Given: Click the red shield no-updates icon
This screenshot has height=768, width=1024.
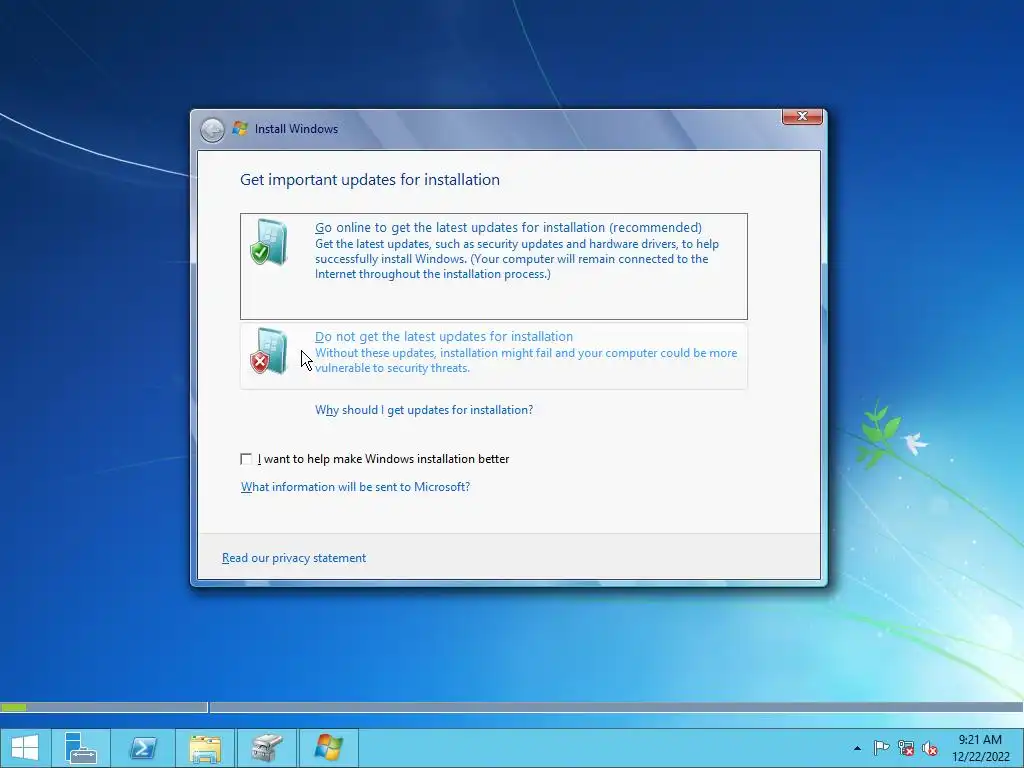Looking at the screenshot, I should (x=268, y=351).
